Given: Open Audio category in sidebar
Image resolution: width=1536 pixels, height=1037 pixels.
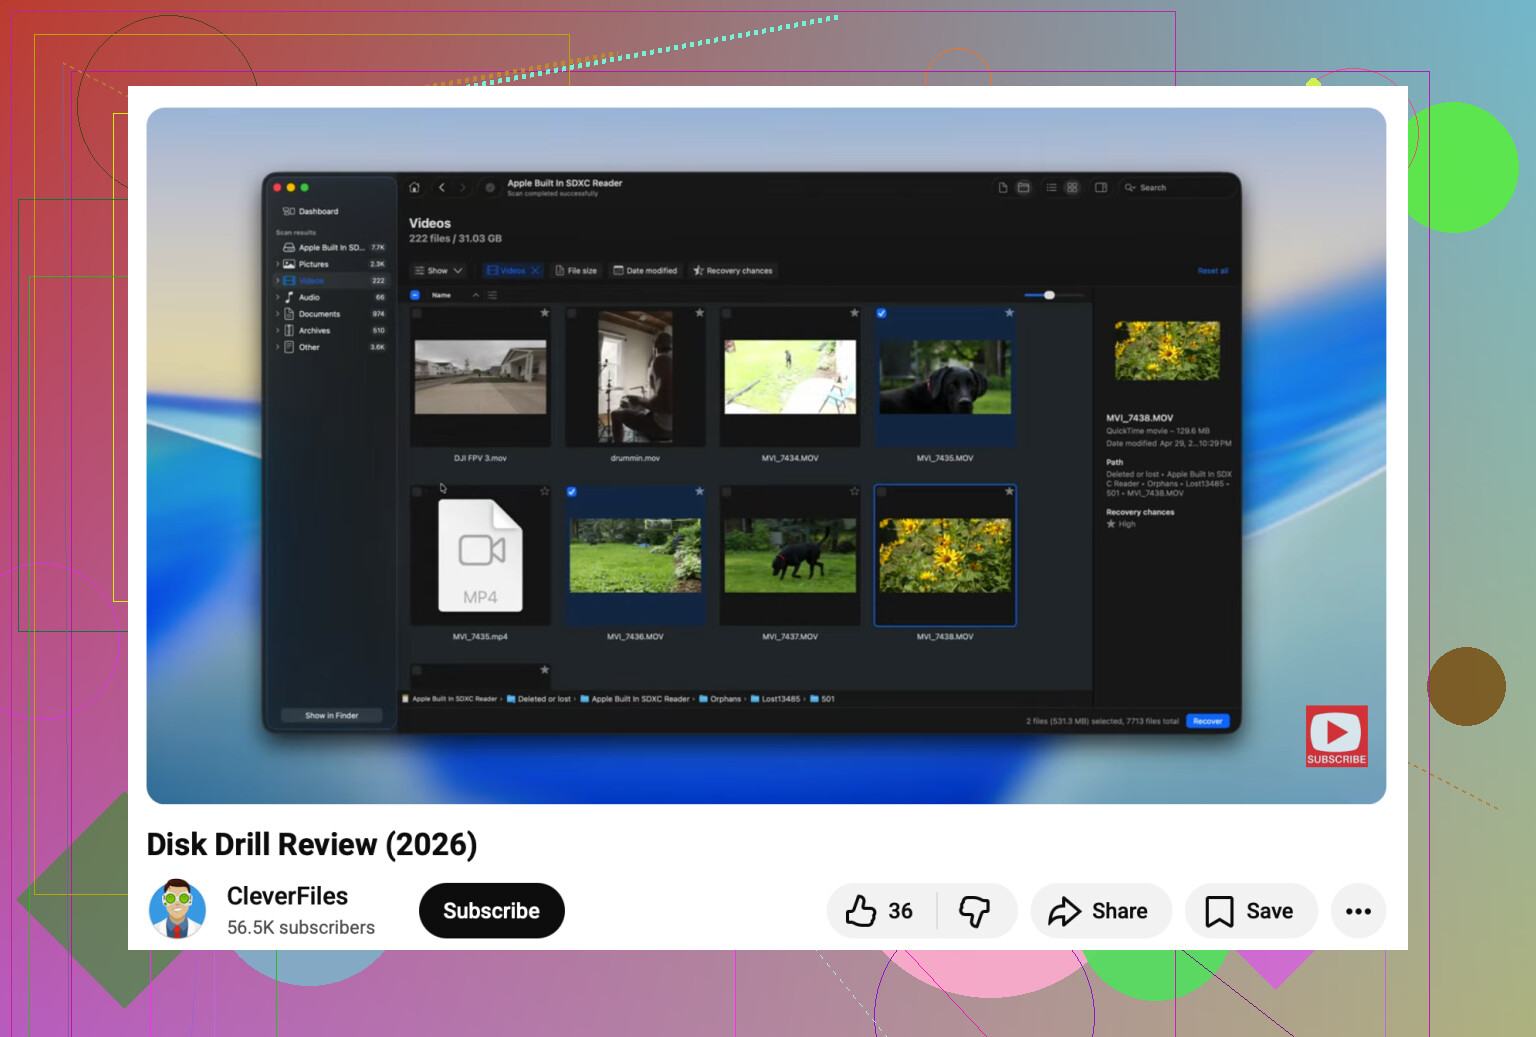Looking at the screenshot, I should tap(333, 297).
